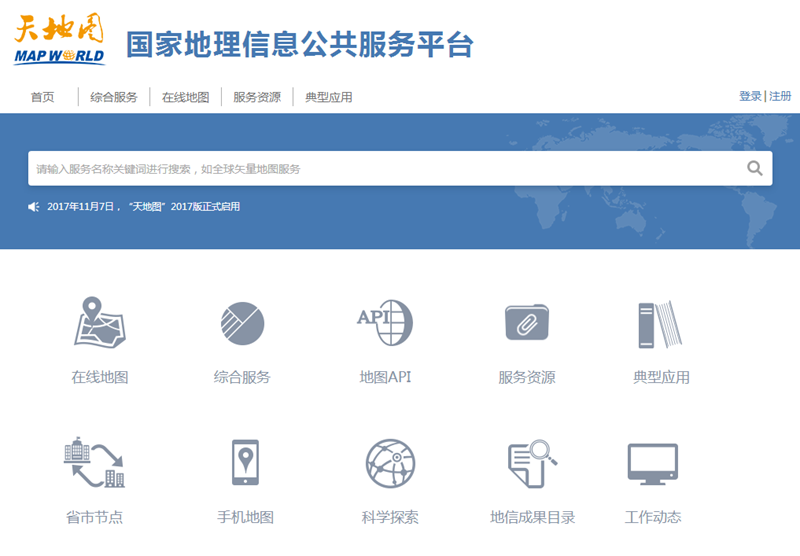Select the 首页 nav item
The width and height of the screenshot is (800, 556).
pos(42,97)
